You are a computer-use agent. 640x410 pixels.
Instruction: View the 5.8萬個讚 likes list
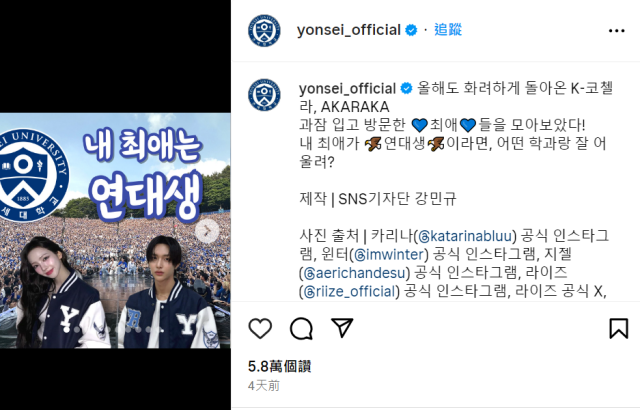[280, 366]
